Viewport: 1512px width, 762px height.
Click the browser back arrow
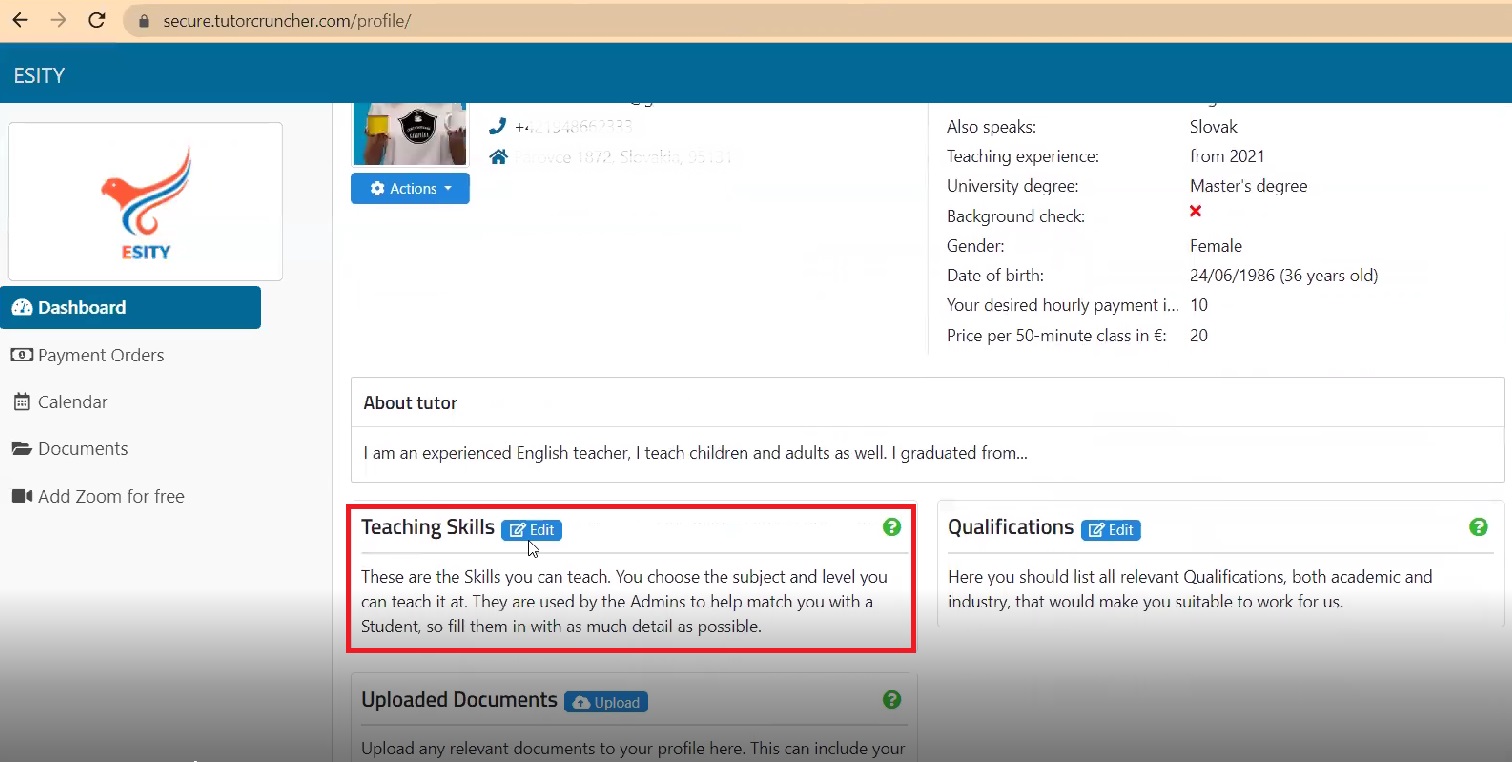point(20,20)
